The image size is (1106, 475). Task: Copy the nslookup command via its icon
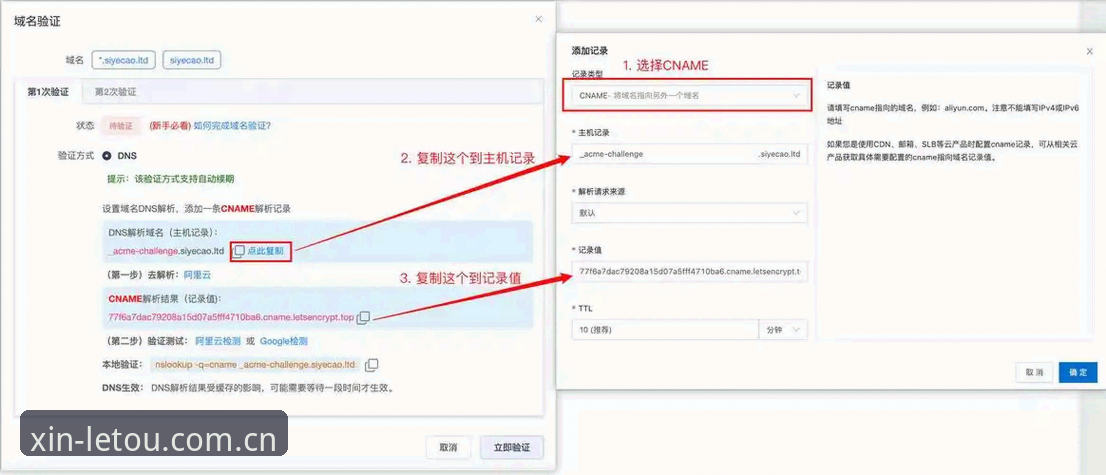tap(371, 365)
